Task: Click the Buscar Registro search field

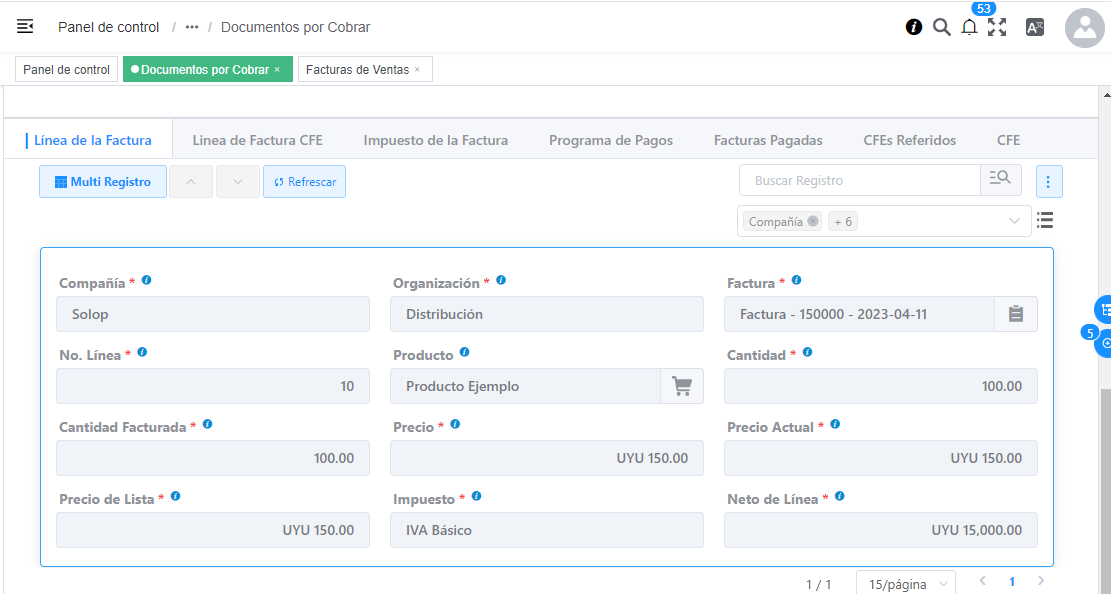Action: click(x=859, y=181)
